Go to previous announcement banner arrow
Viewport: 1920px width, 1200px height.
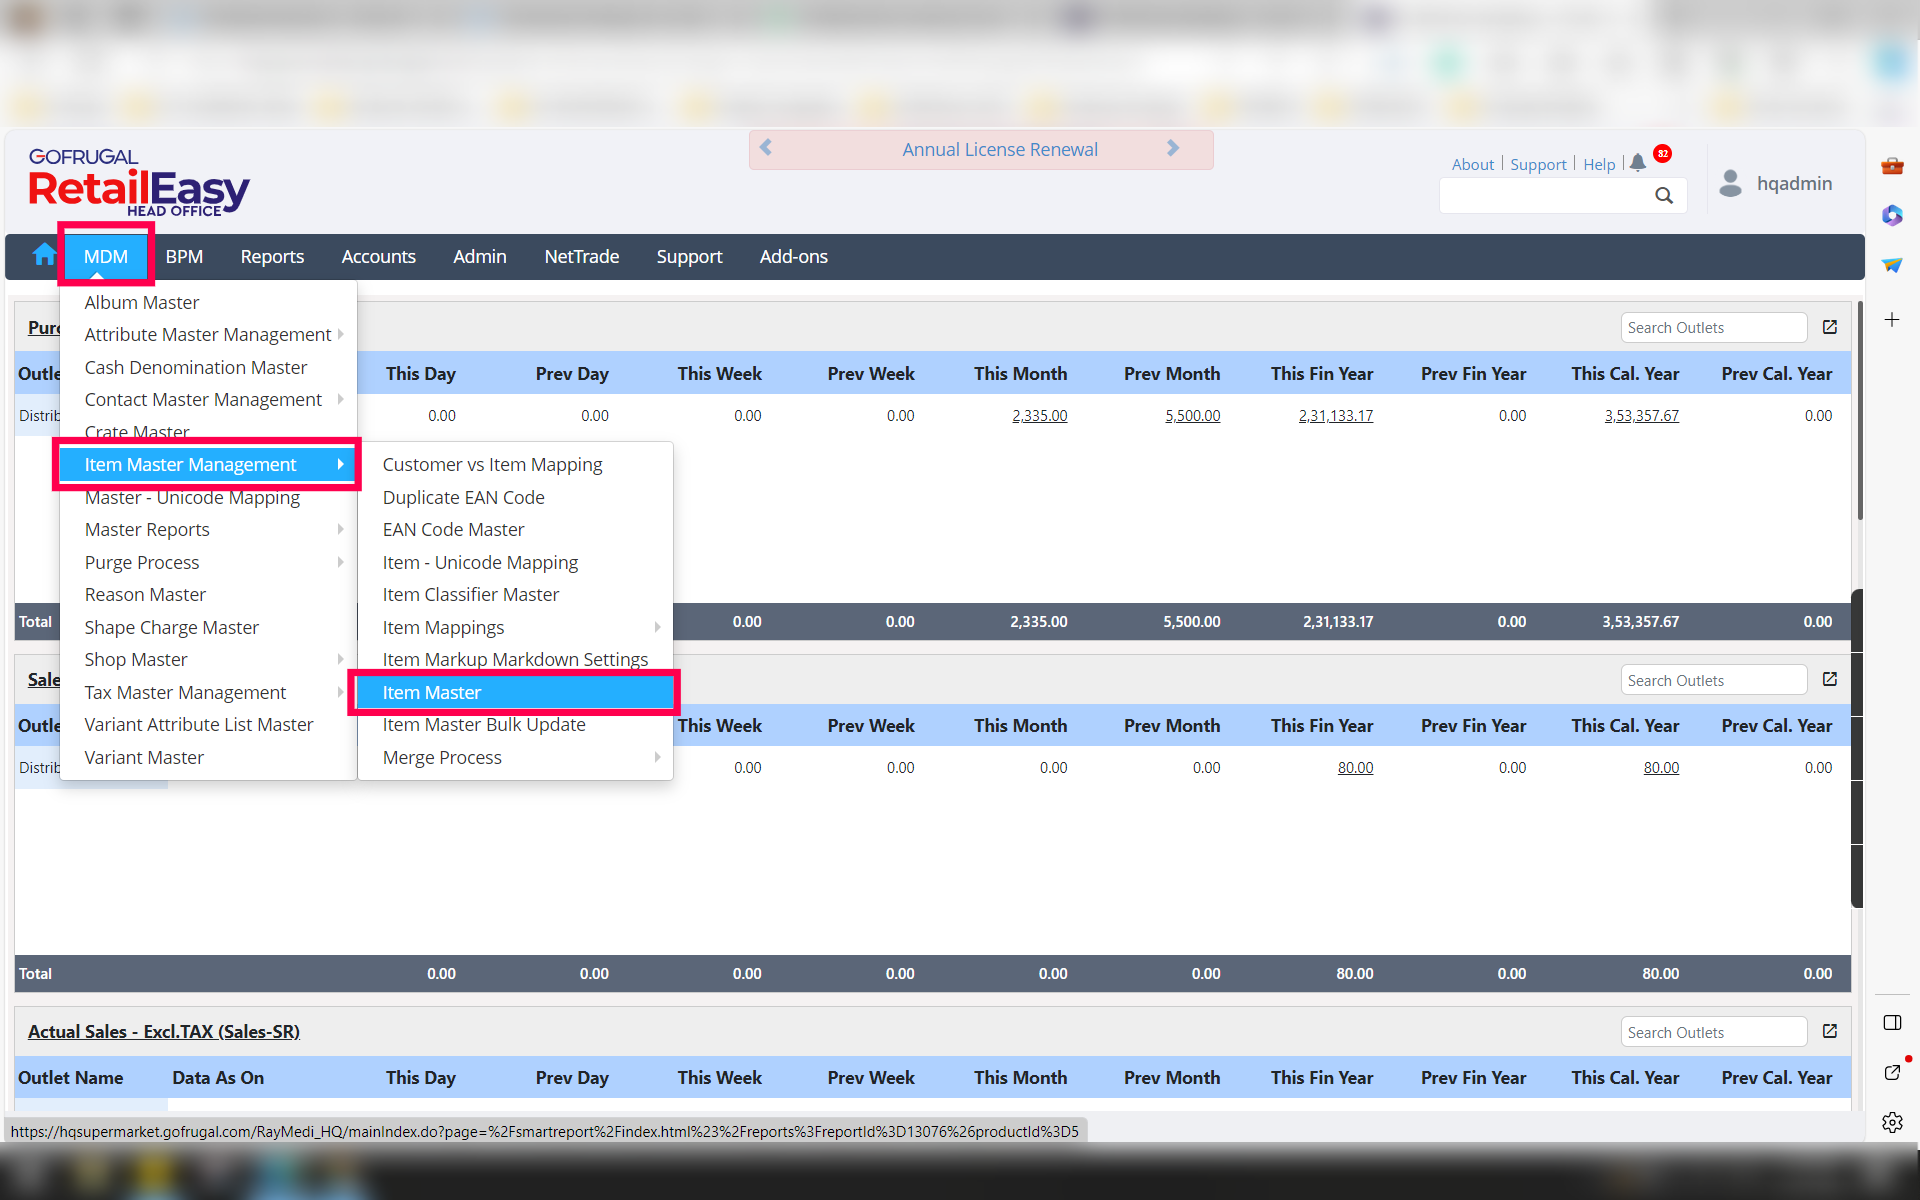(766, 149)
